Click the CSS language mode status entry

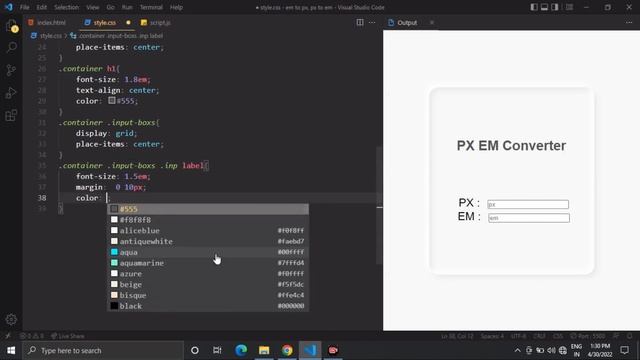click(558, 336)
